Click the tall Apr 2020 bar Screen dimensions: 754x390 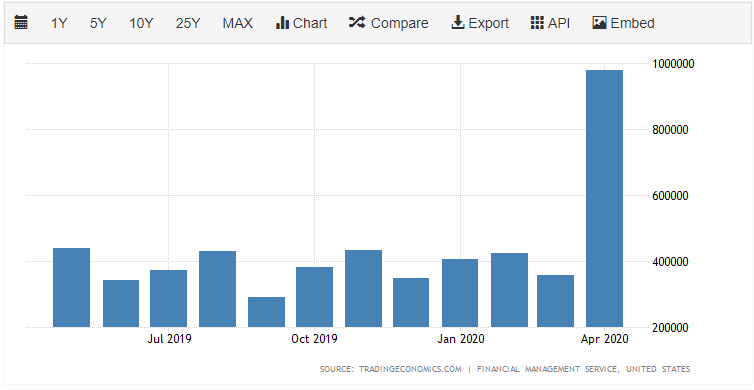click(604, 199)
